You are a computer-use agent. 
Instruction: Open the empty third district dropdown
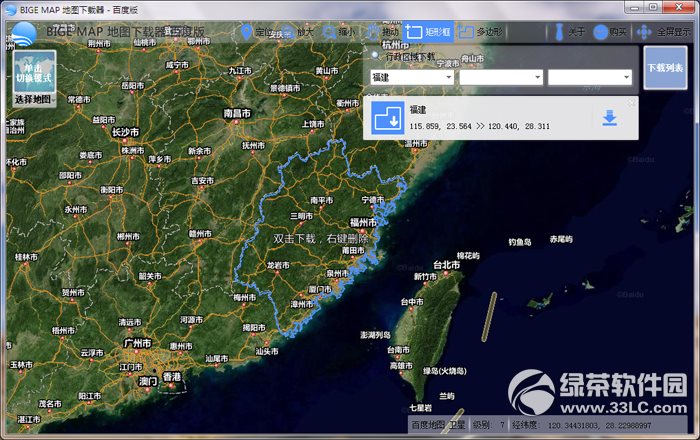[x=590, y=77]
